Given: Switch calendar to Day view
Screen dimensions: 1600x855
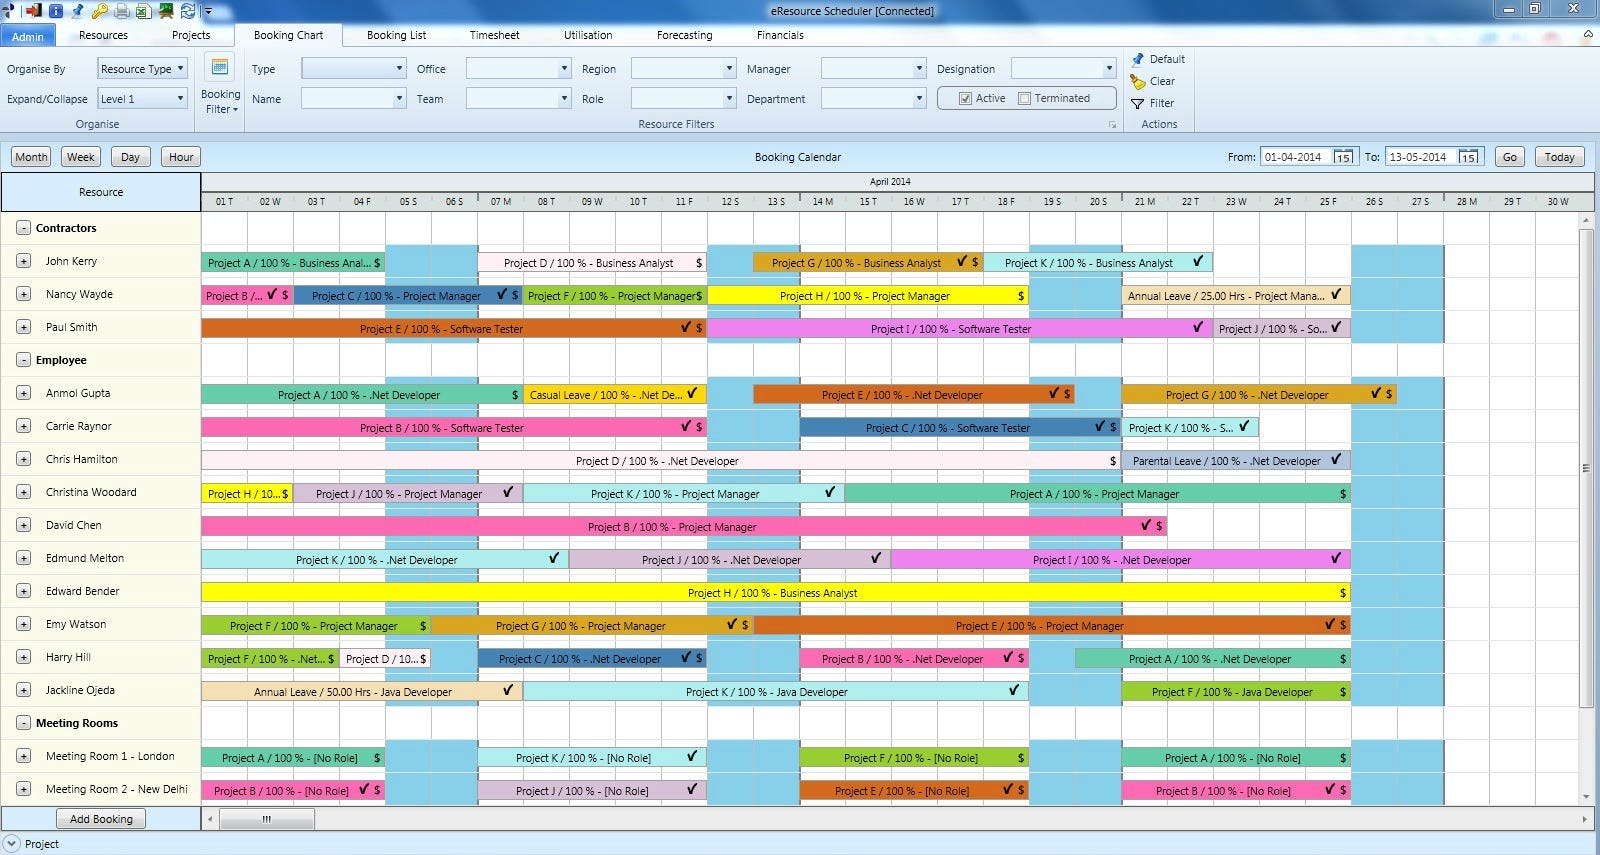Looking at the screenshot, I should point(131,157).
